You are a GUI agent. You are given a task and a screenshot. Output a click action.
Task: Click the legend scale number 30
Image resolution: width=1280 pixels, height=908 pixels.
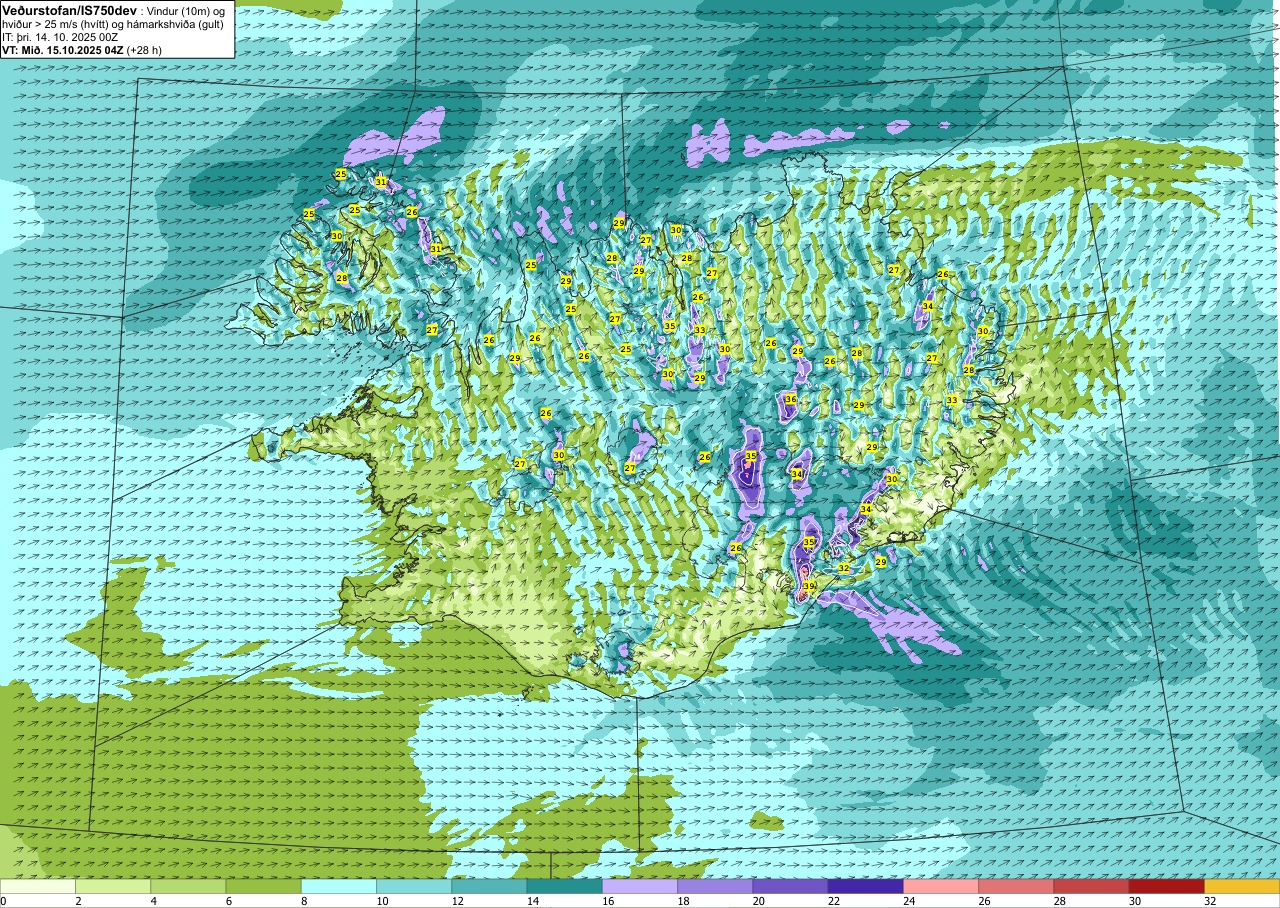pos(1134,901)
